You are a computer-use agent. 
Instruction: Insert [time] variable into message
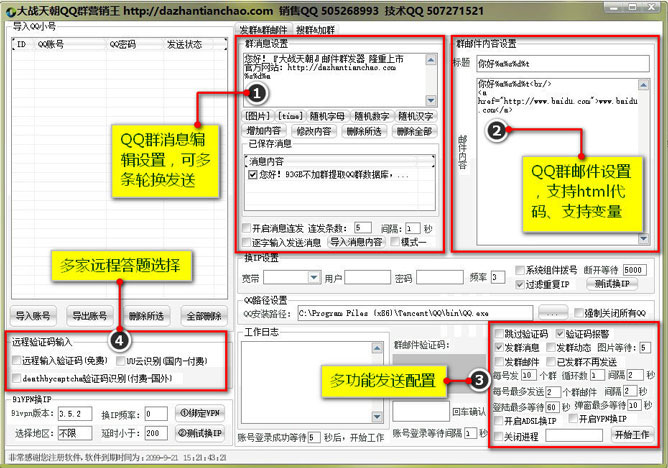click(x=290, y=116)
